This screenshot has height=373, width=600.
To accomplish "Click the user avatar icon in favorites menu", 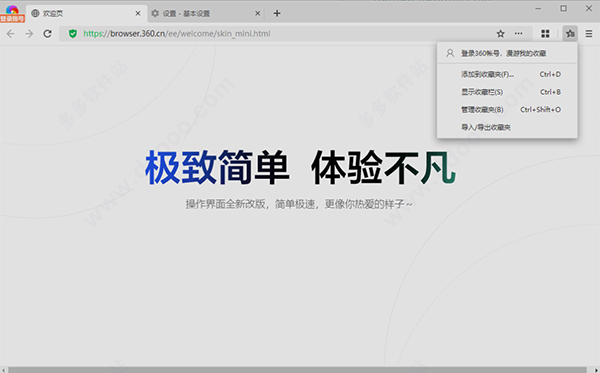I will 450,53.
